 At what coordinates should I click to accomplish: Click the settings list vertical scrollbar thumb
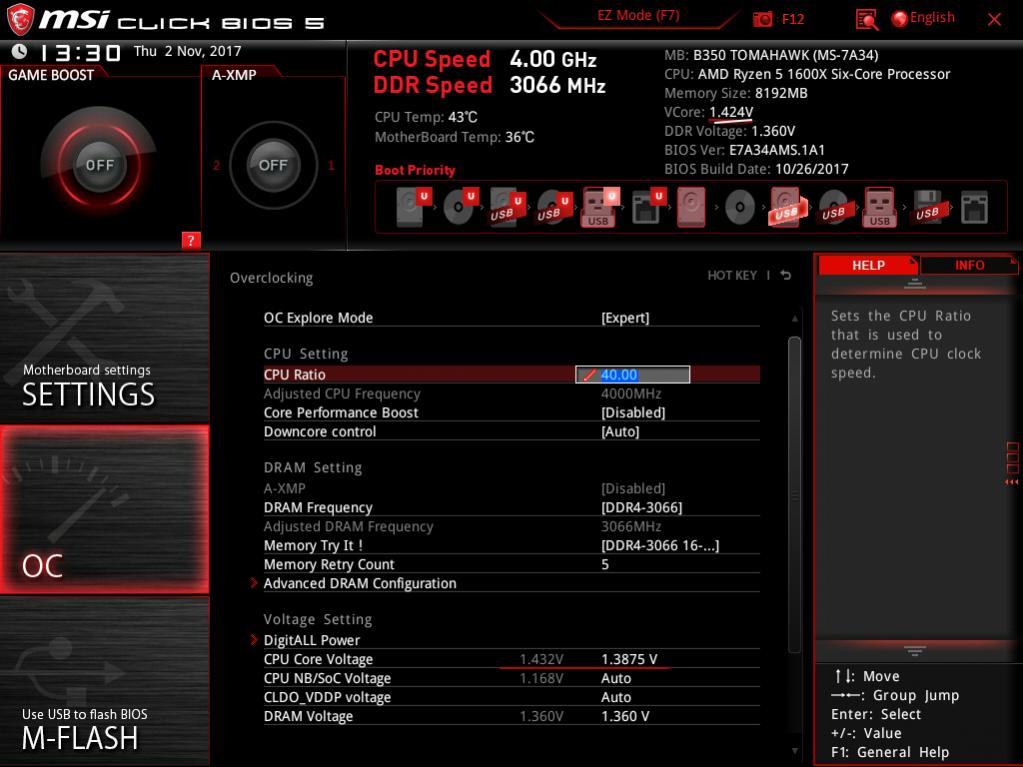[x=794, y=494]
